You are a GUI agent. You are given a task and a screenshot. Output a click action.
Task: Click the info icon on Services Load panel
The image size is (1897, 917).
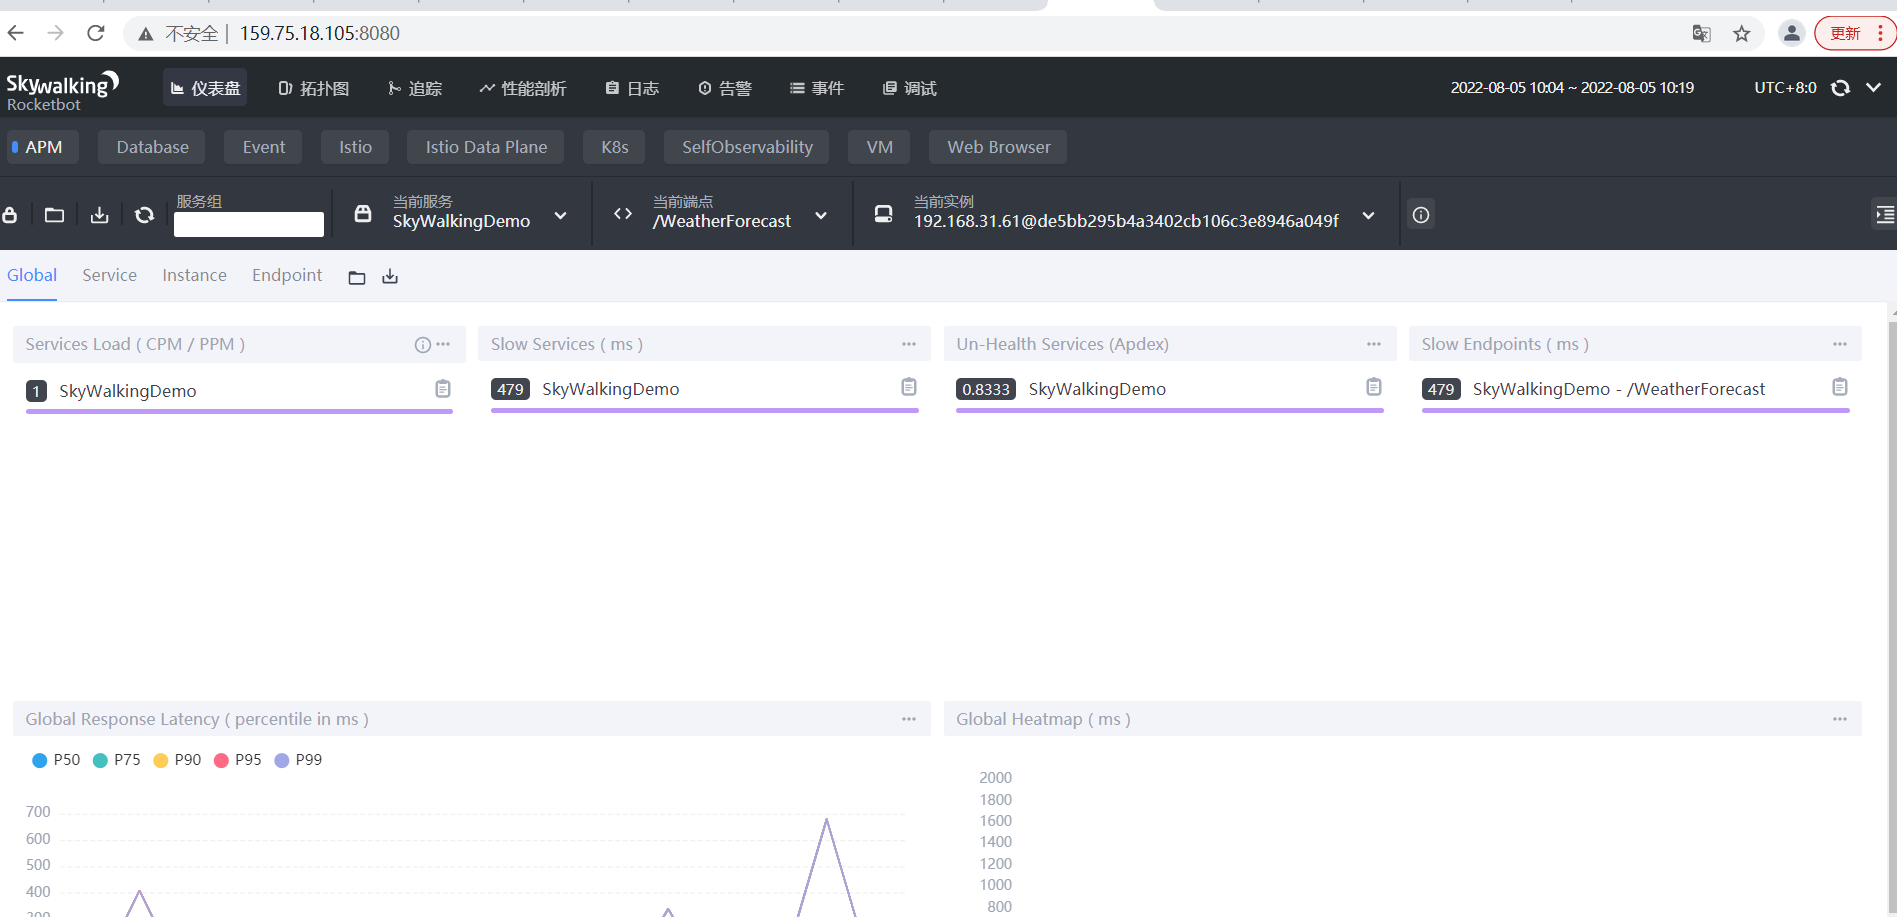click(423, 345)
